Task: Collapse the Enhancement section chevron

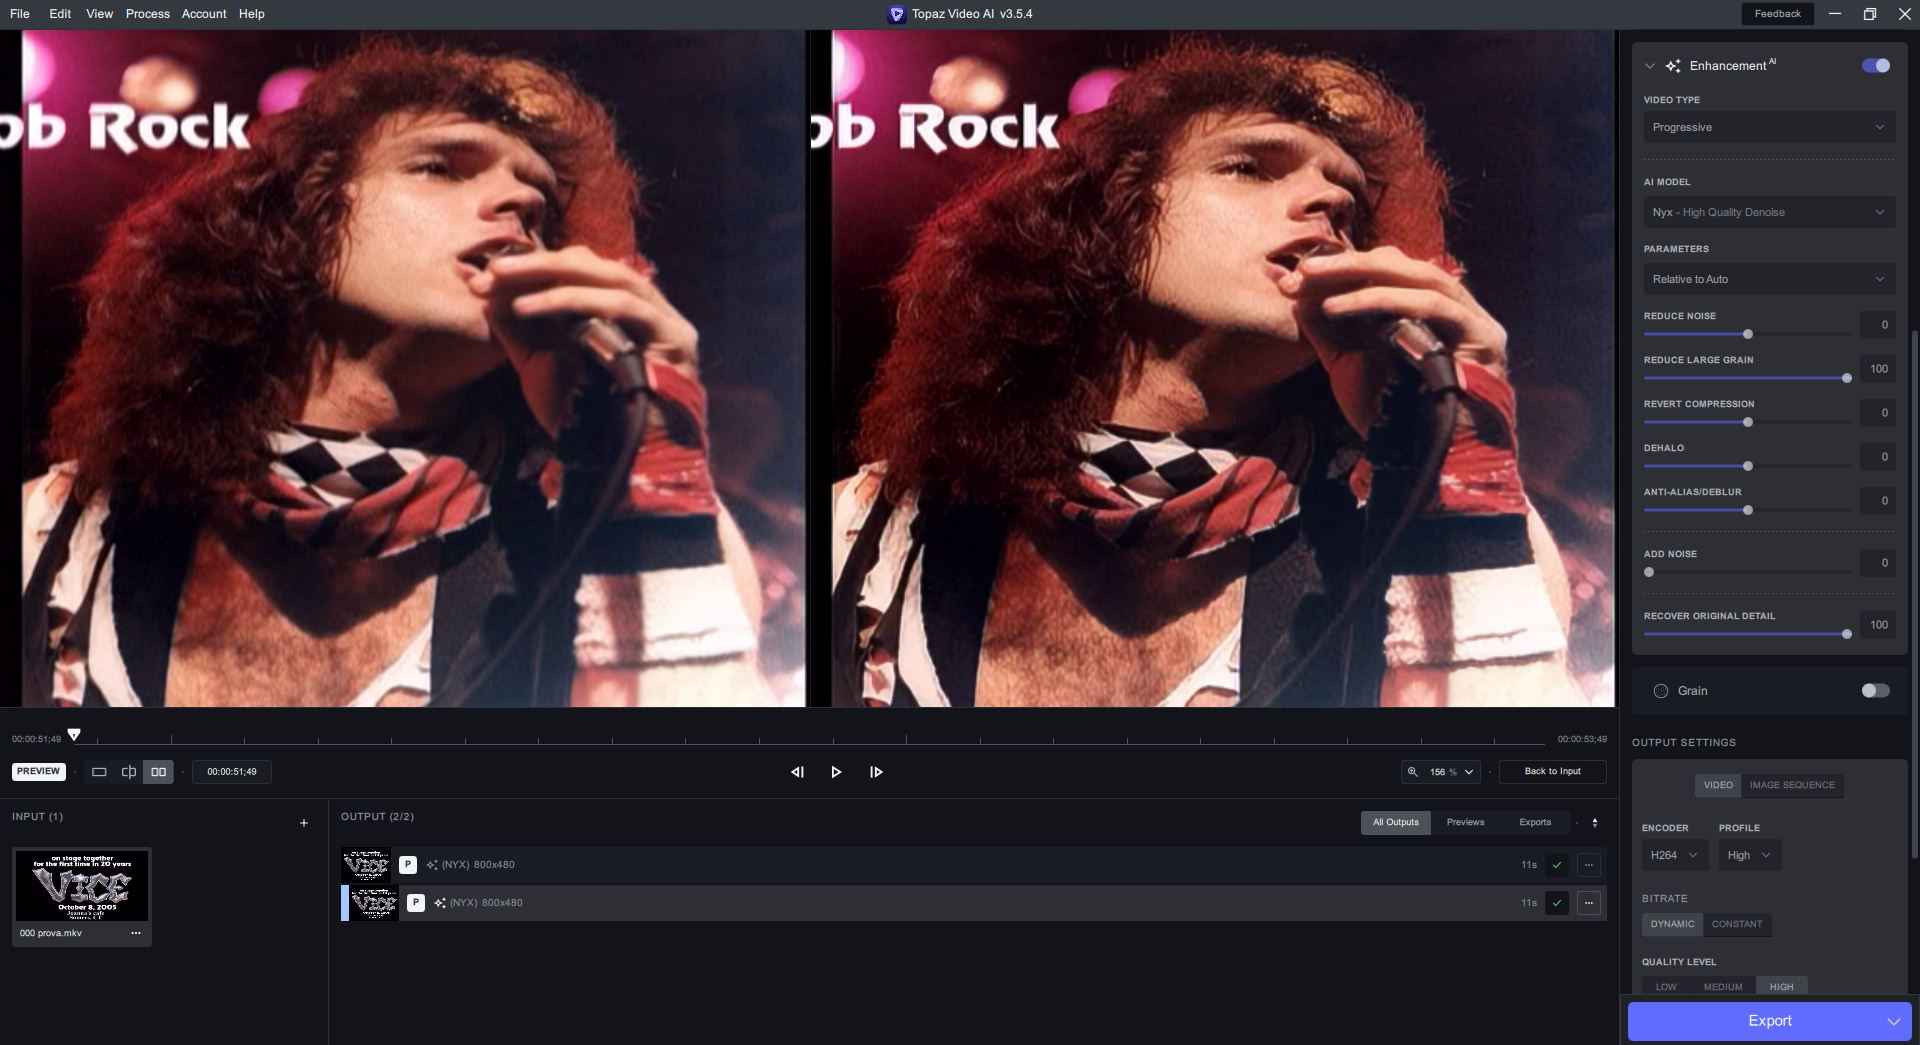Action: click(x=1650, y=66)
